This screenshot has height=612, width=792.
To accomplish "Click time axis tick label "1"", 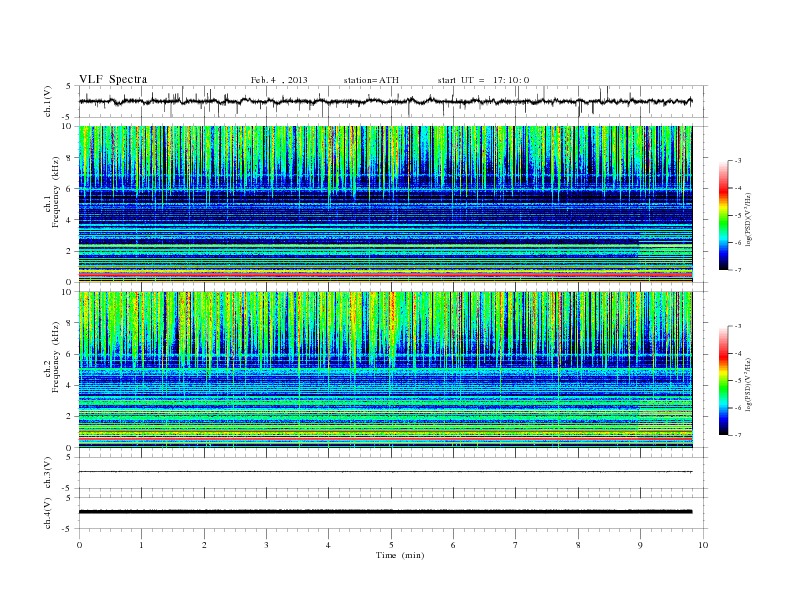I will 141,545.
